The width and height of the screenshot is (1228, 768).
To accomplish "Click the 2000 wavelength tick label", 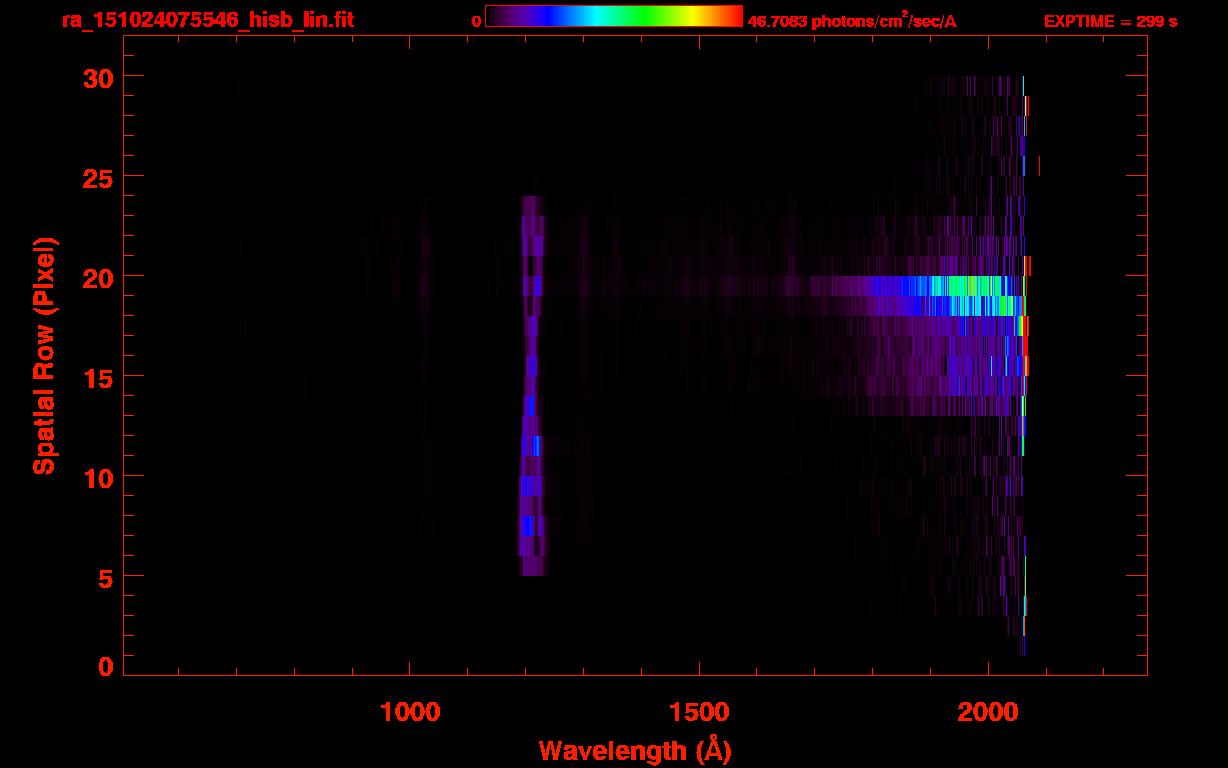I will (988, 712).
